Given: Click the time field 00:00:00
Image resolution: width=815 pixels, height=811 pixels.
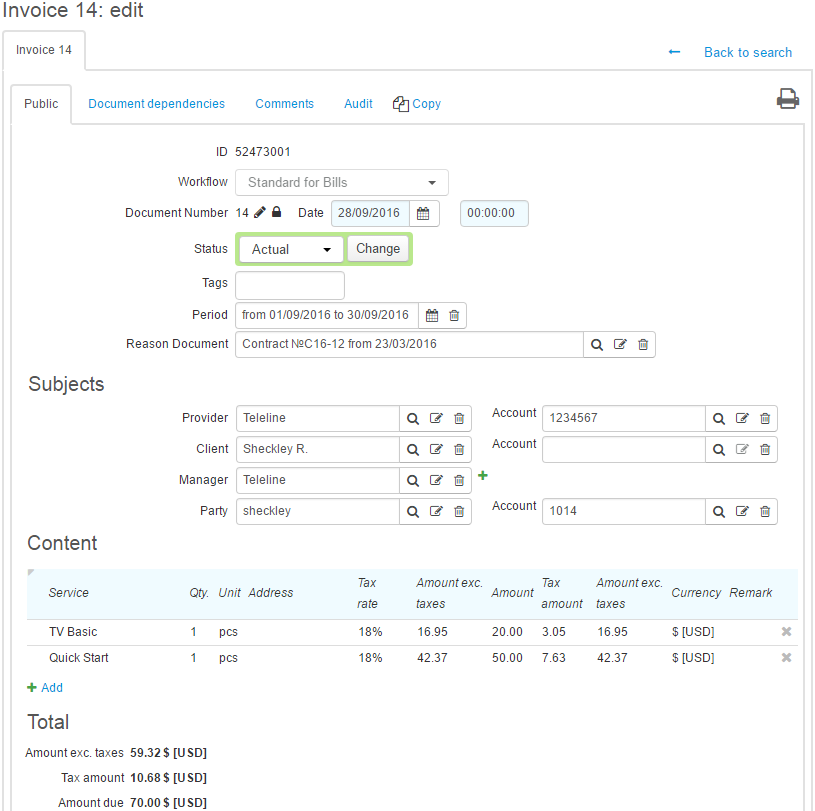Looking at the screenshot, I should tap(494, 213).
